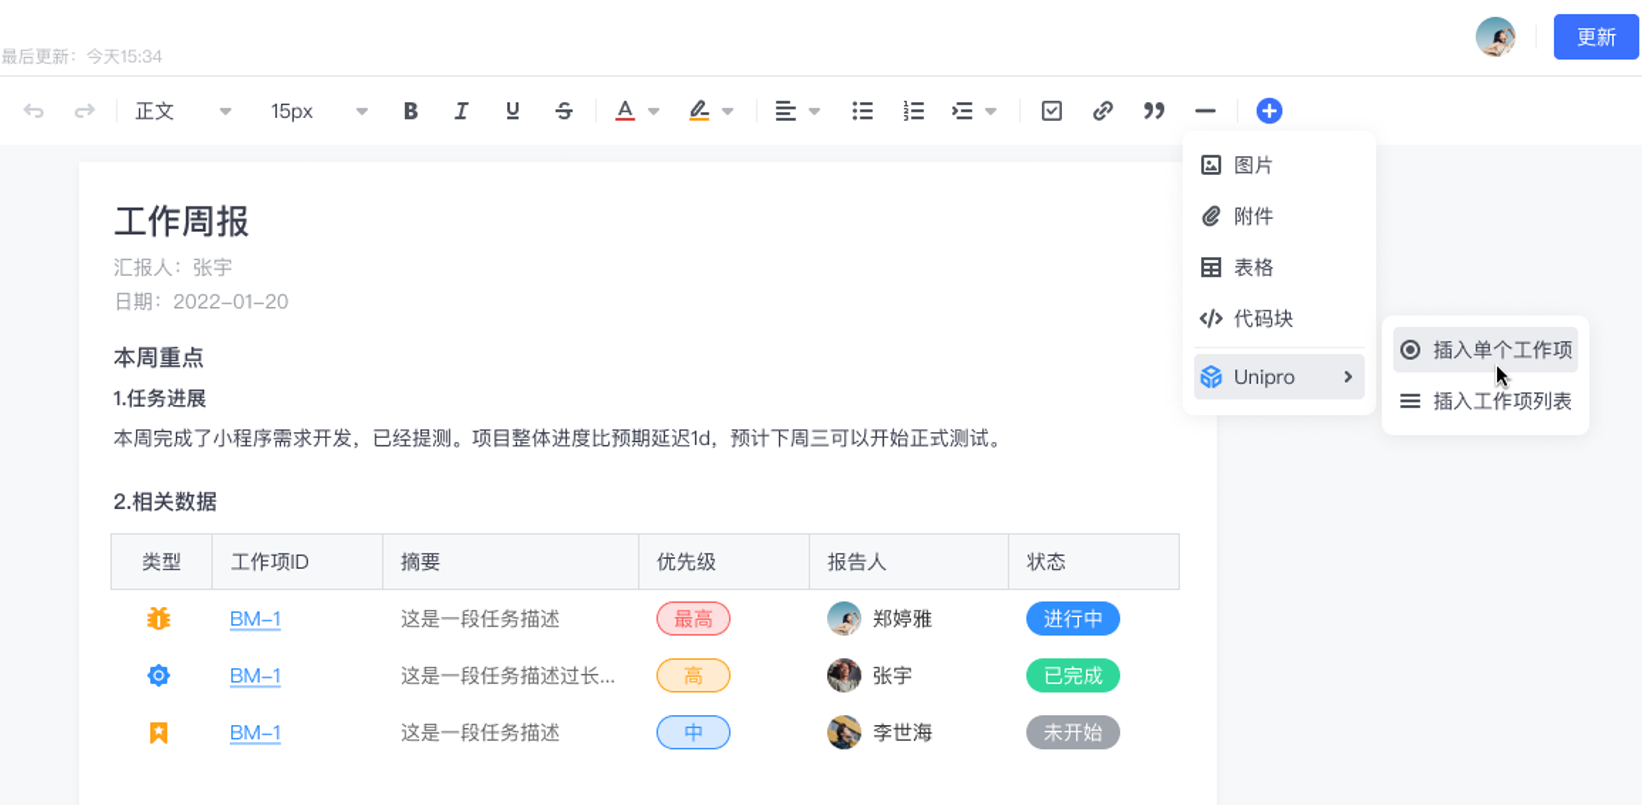The width and height of the screenshot is (1642, 805).
Task: Click the blue plus insert button
Action: pyautogui.click(x=1269, y=111)
